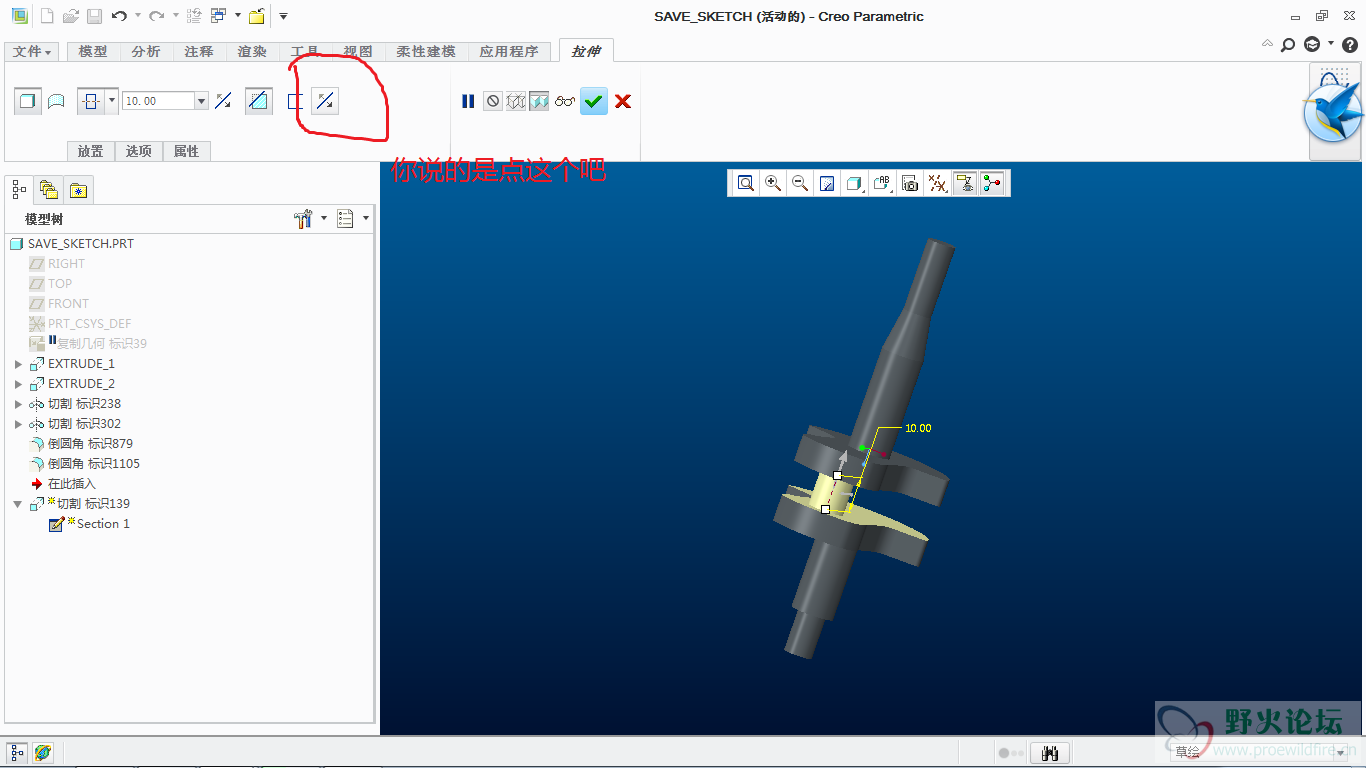
Task: Redo the last undone action
Action: [x=156, y=16]
